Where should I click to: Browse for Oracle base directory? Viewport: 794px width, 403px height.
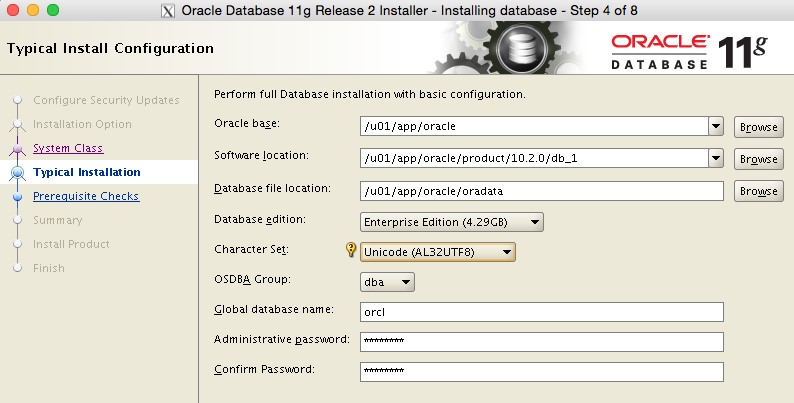759,127
